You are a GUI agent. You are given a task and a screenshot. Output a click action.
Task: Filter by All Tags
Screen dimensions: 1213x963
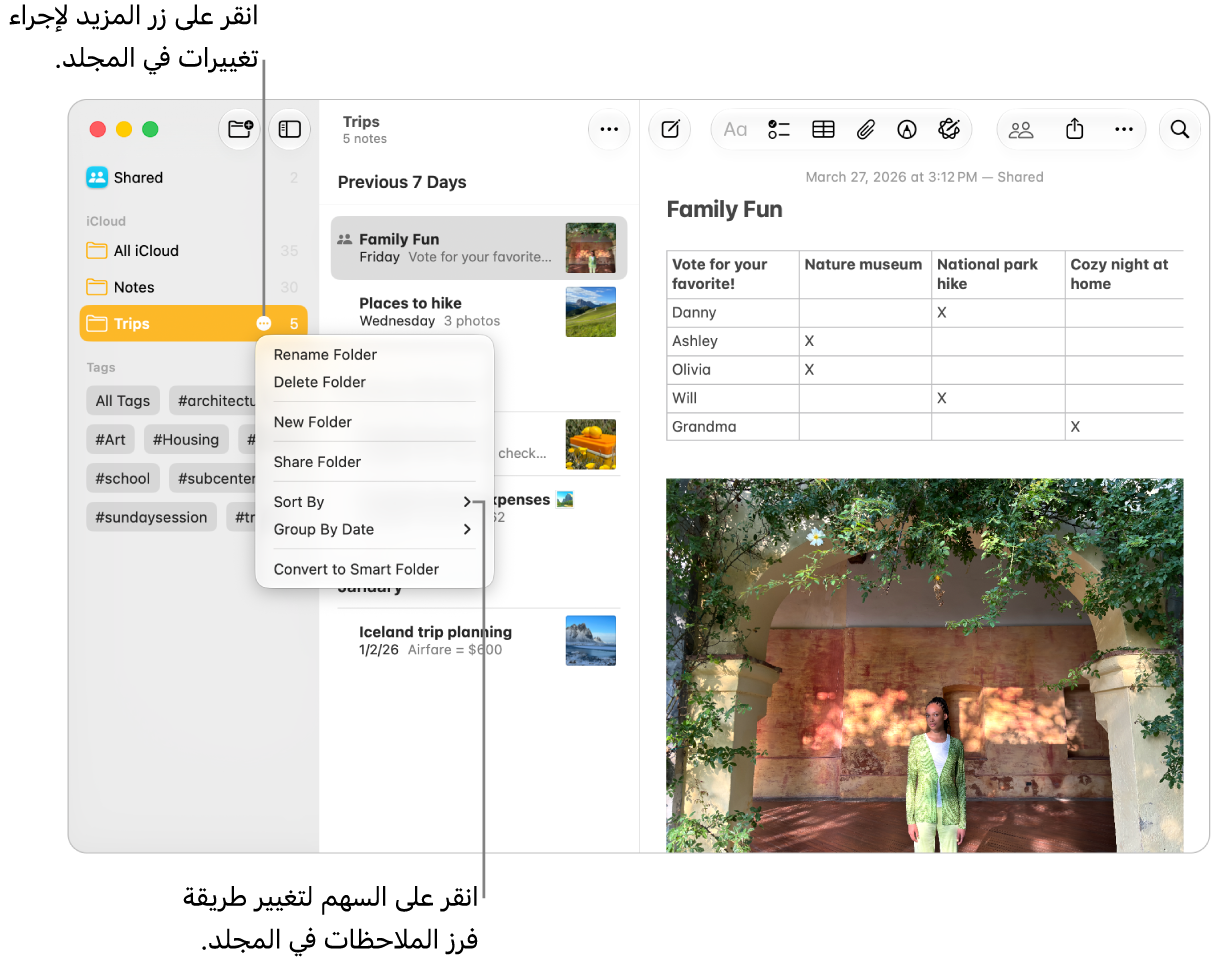point(123,401)
